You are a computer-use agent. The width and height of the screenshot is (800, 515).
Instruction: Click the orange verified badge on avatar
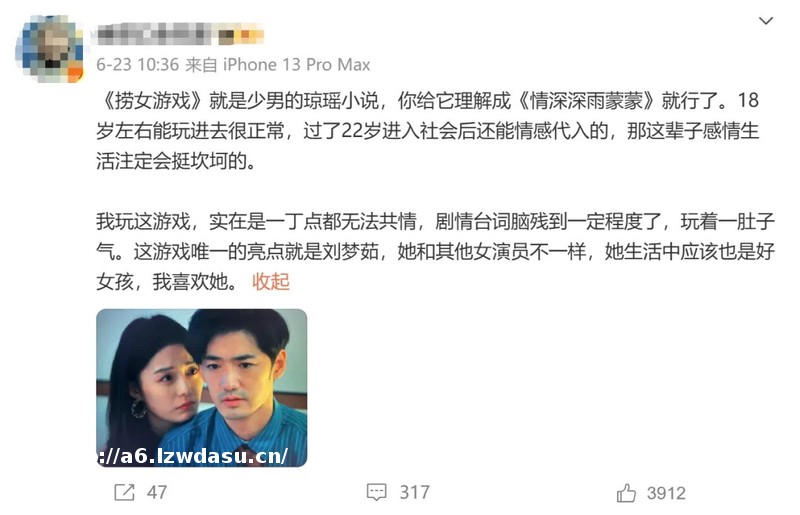[75, 73]
